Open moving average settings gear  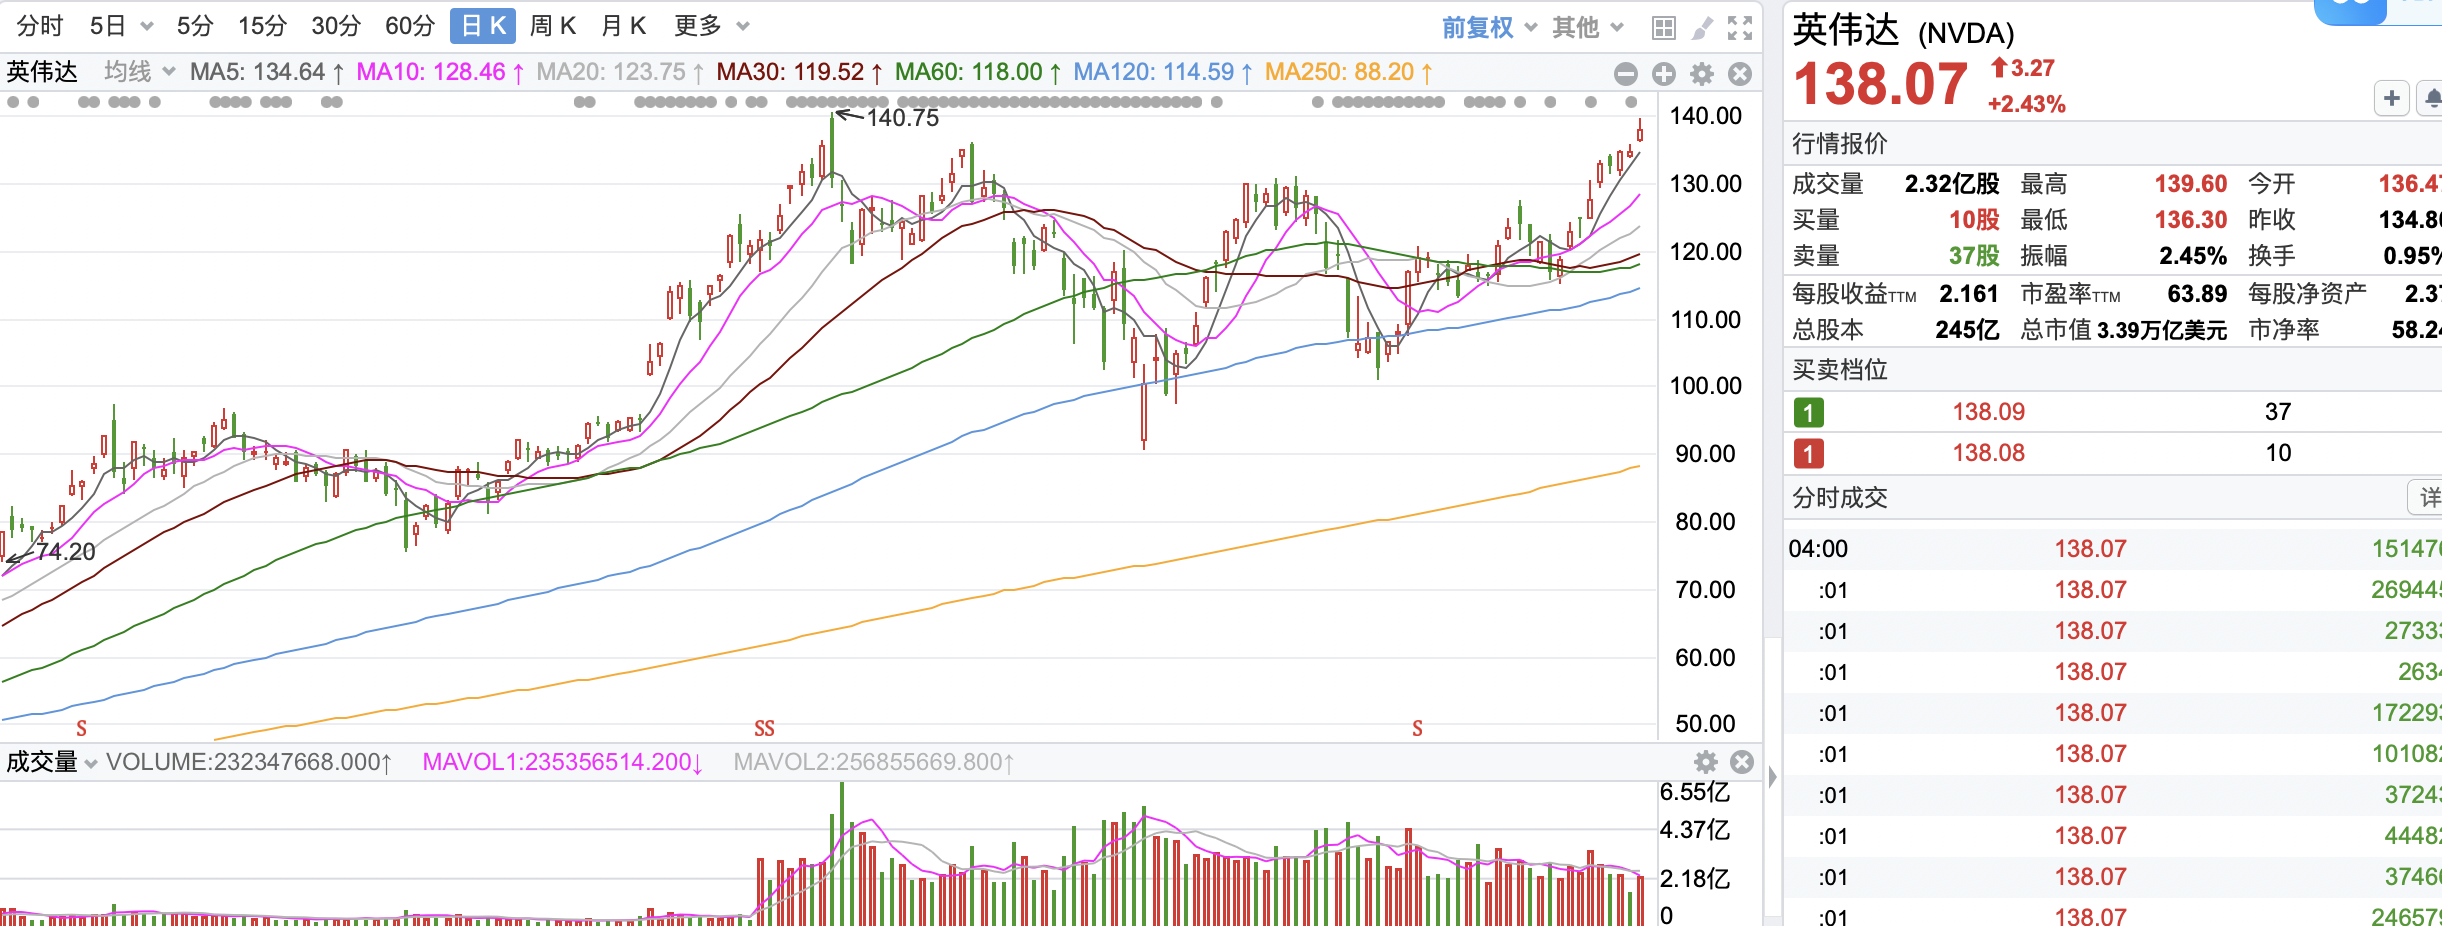point(1701,73)
